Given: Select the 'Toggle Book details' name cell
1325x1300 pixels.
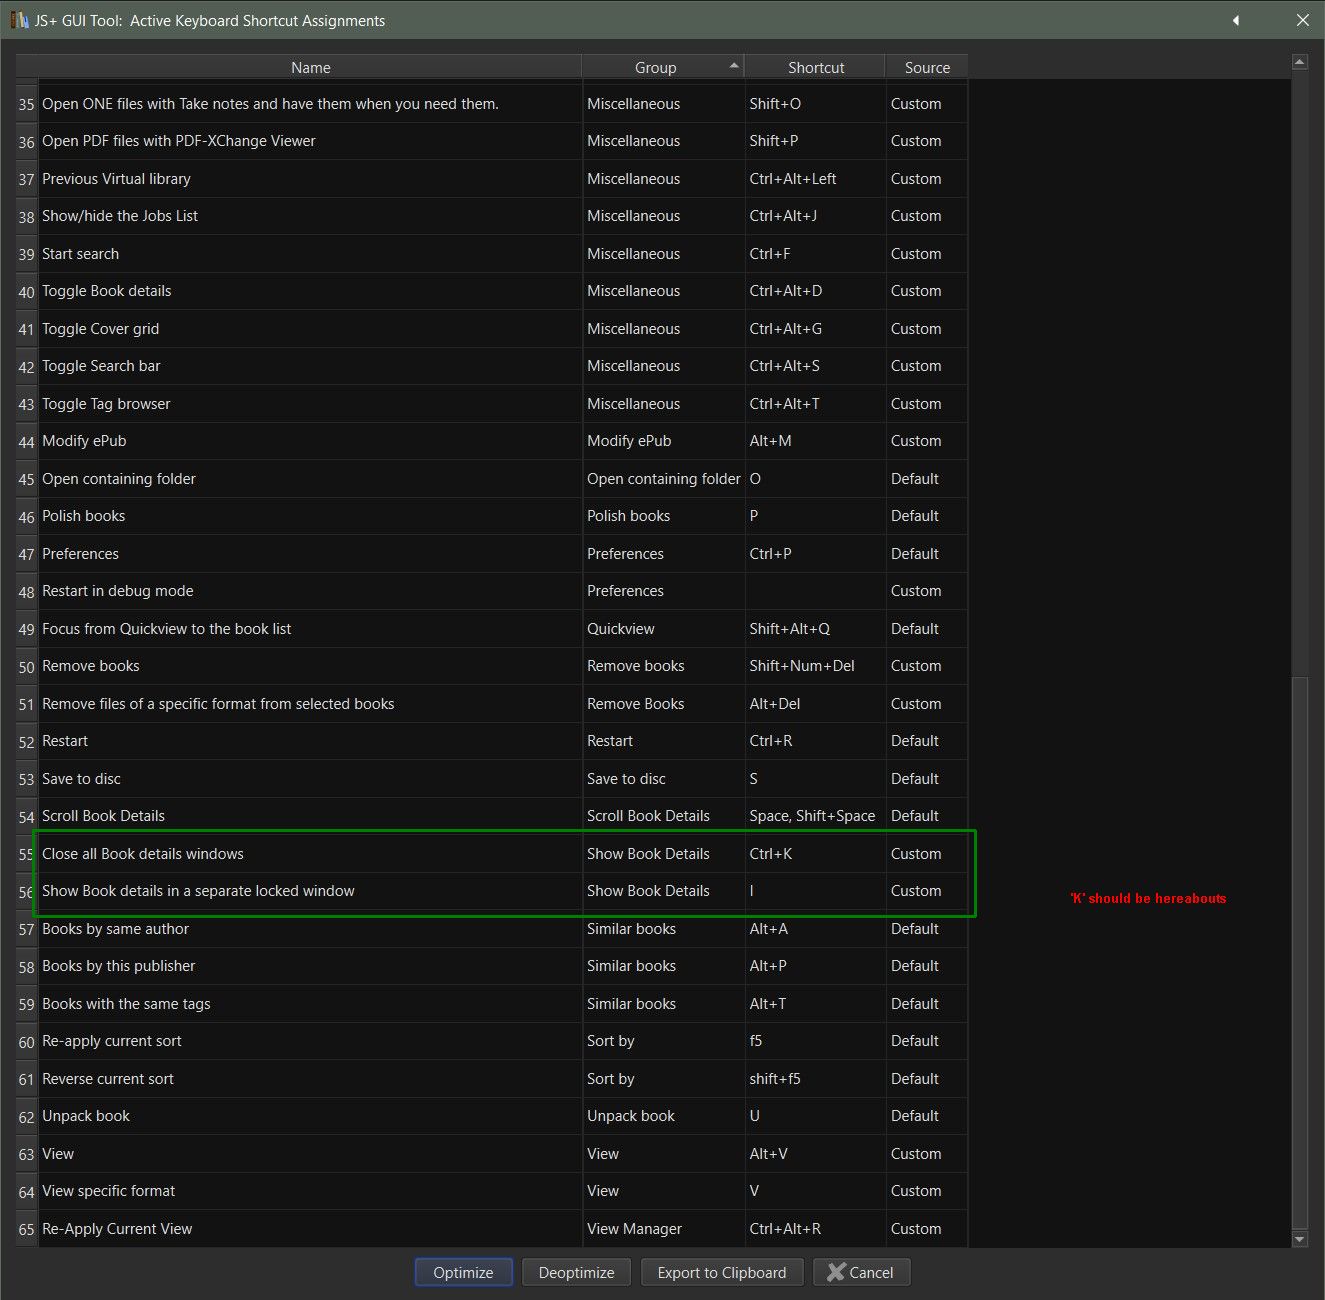Looking at the screenshot, I should coord(310,291).
